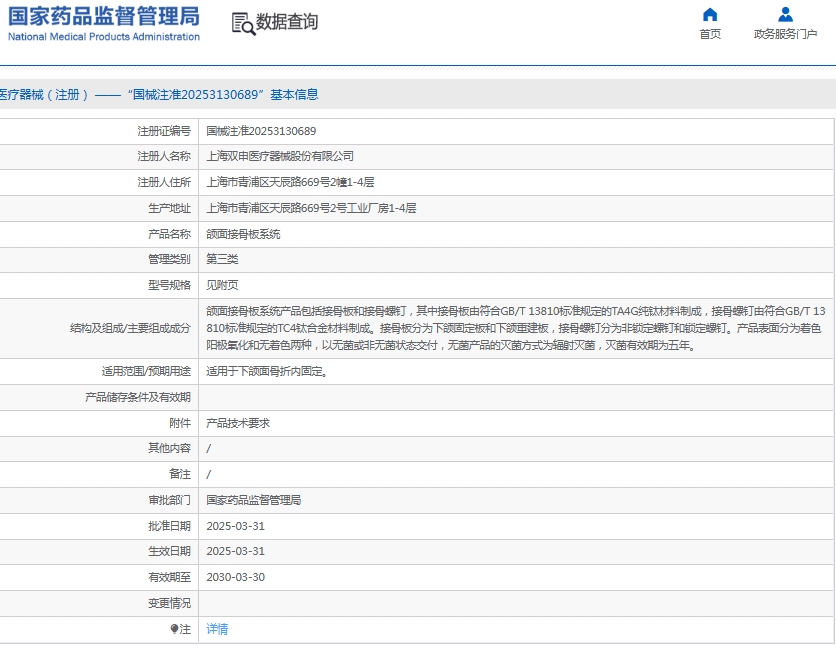Click the registrant address 上海市青浦区天辰路669号2幢1-4层
The image size is (836, 652).
tap(290, 182)
